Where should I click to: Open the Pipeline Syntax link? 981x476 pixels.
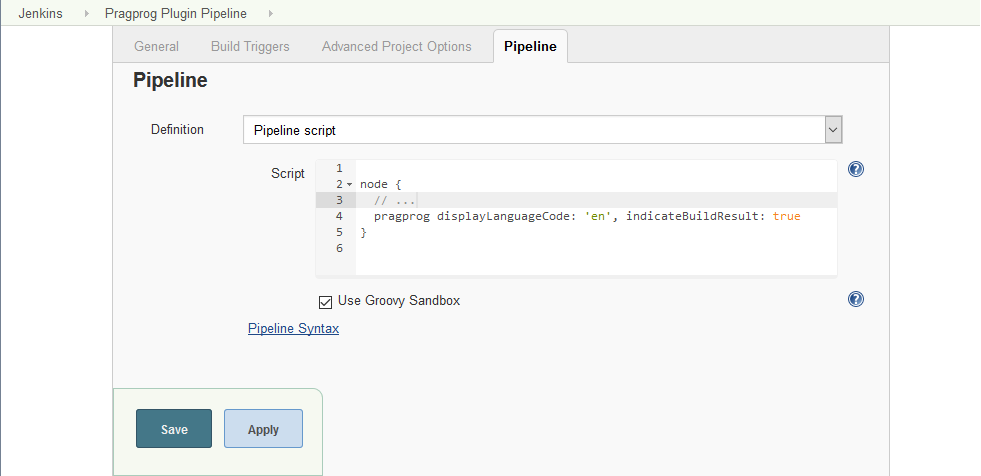pyautogui.click(x=293, y=328)
